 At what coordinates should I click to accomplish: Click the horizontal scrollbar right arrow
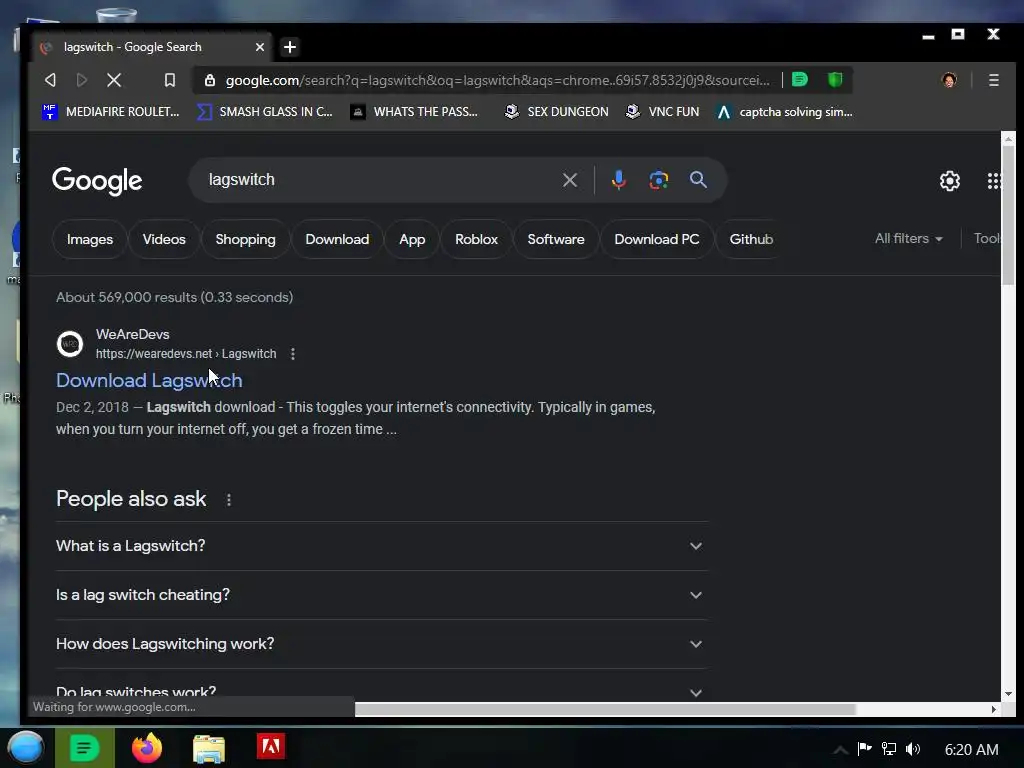[x=993, y=709]
